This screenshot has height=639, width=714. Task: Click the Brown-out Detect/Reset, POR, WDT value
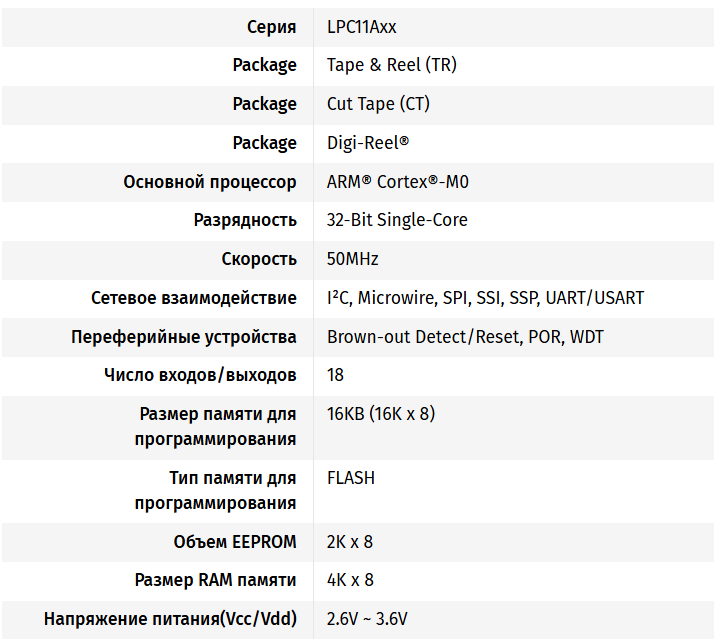[465, 337]
